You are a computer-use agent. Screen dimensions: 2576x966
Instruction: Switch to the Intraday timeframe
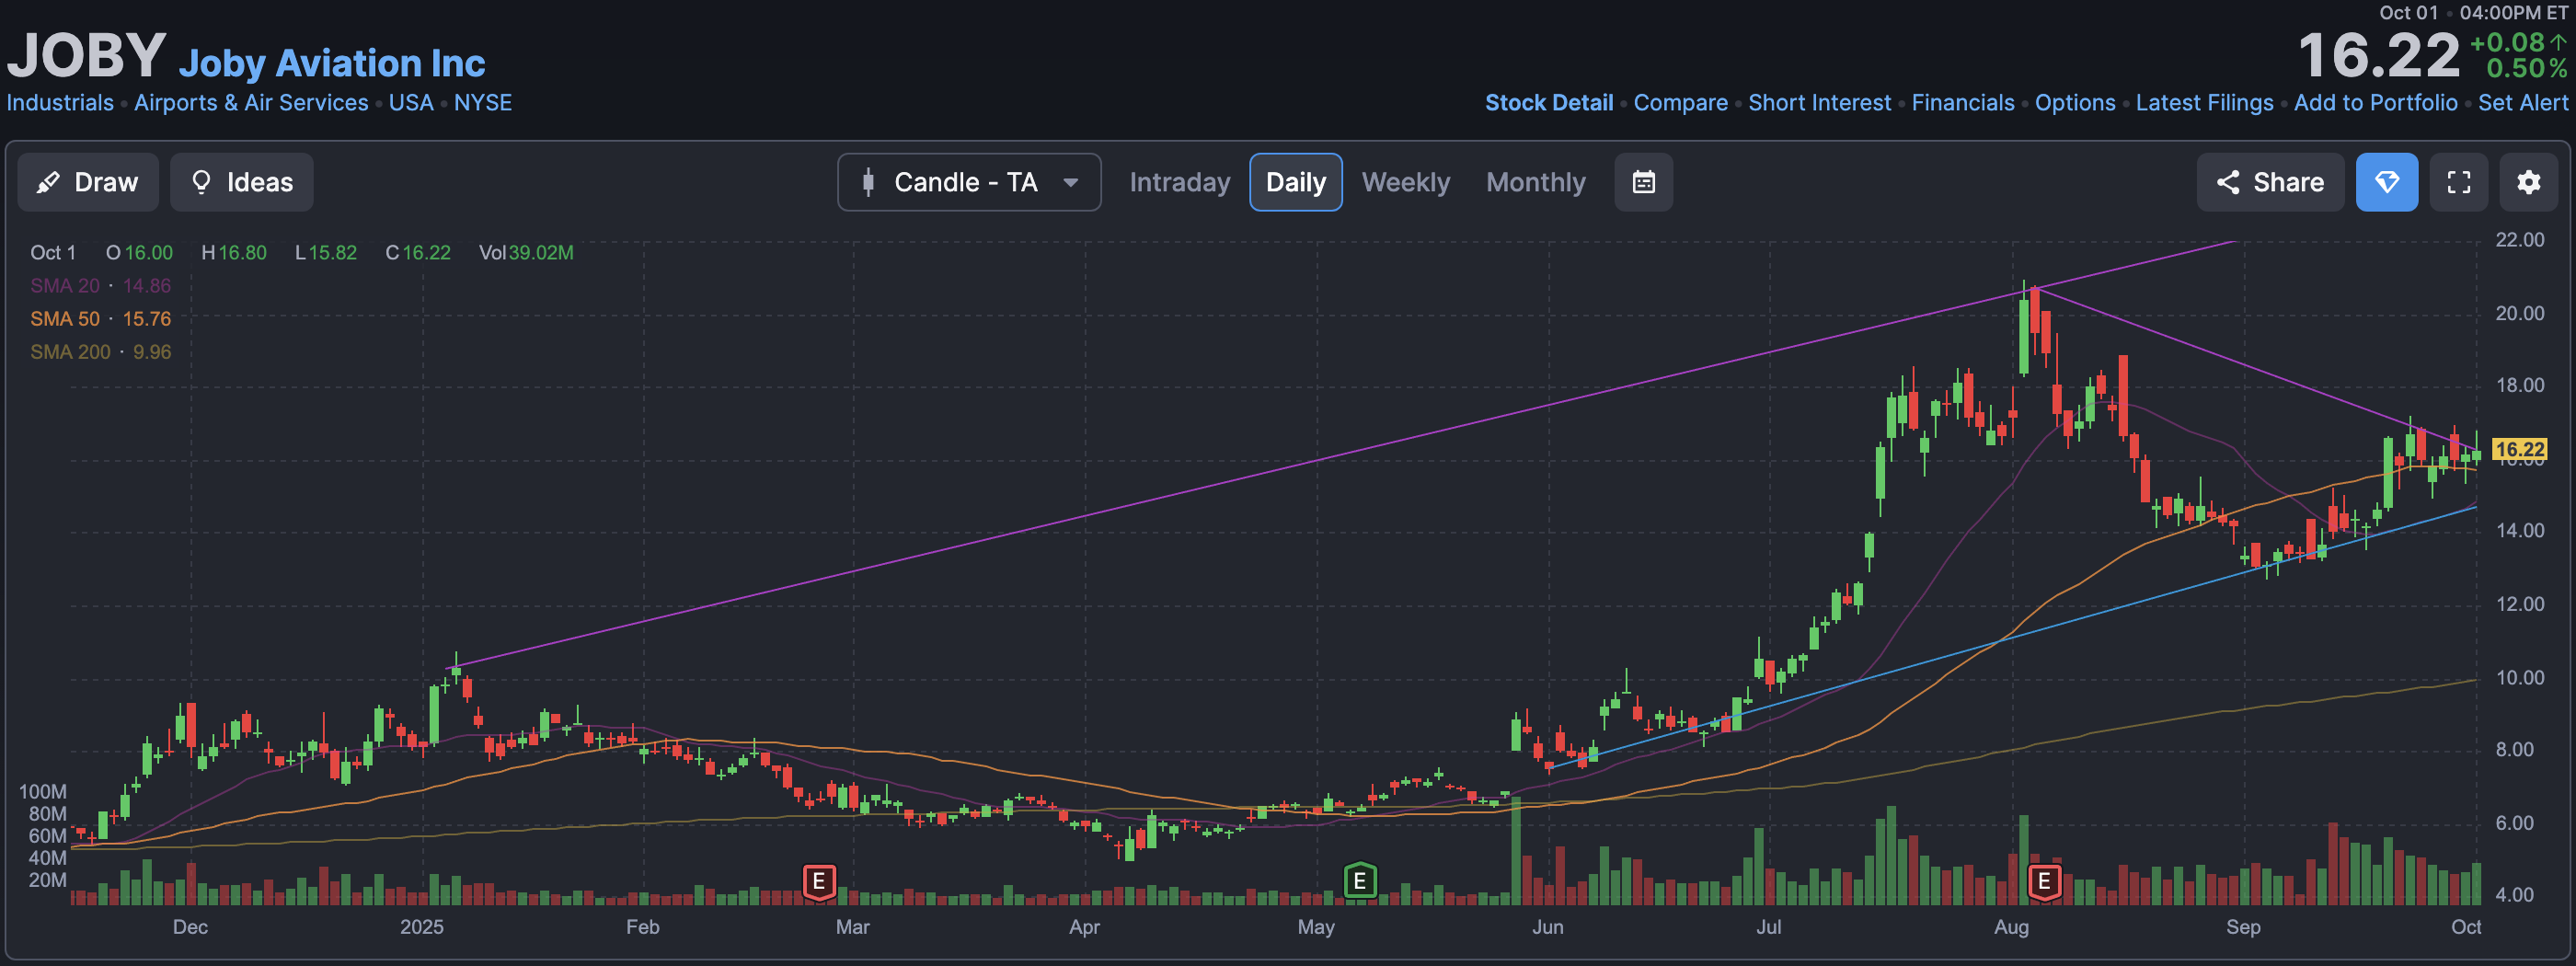point(1179,182)
